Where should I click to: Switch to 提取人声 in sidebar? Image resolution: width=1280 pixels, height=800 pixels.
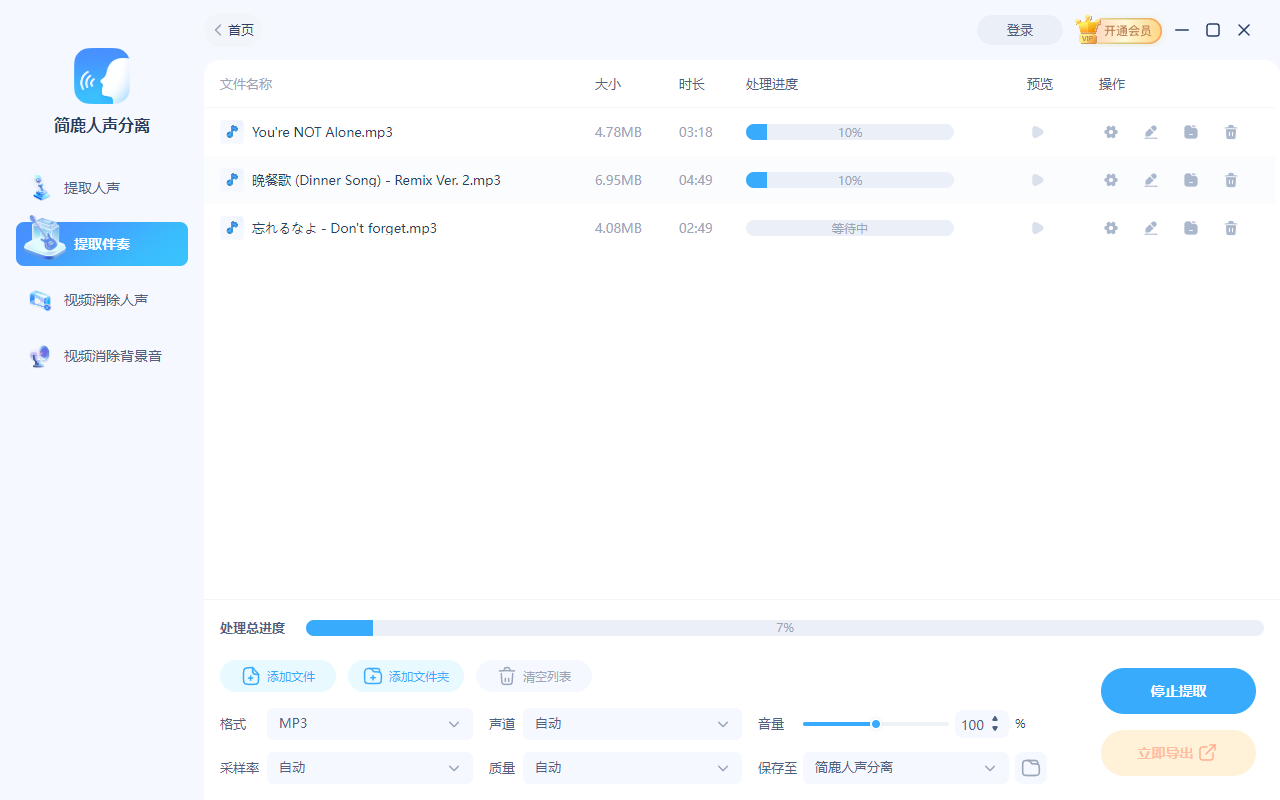click(92, 188)
